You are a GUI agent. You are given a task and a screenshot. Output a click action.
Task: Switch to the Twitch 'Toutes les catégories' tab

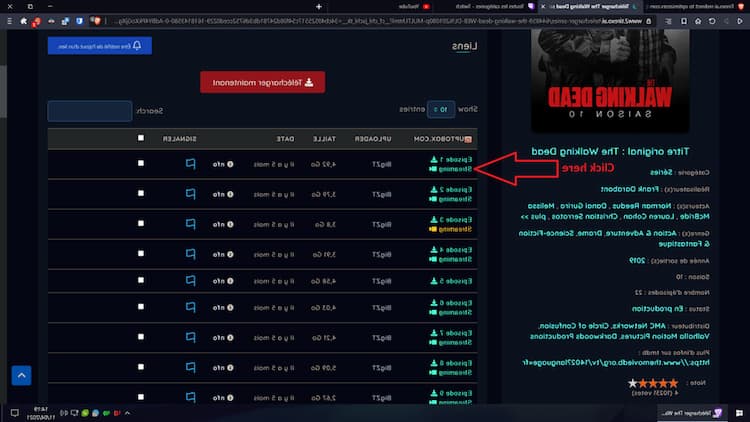(x=495, y=7)
